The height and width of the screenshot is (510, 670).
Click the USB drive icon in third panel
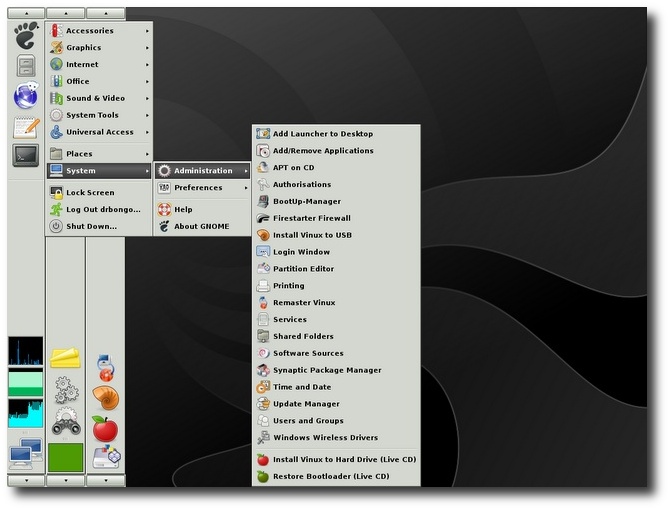coord(105,368)
